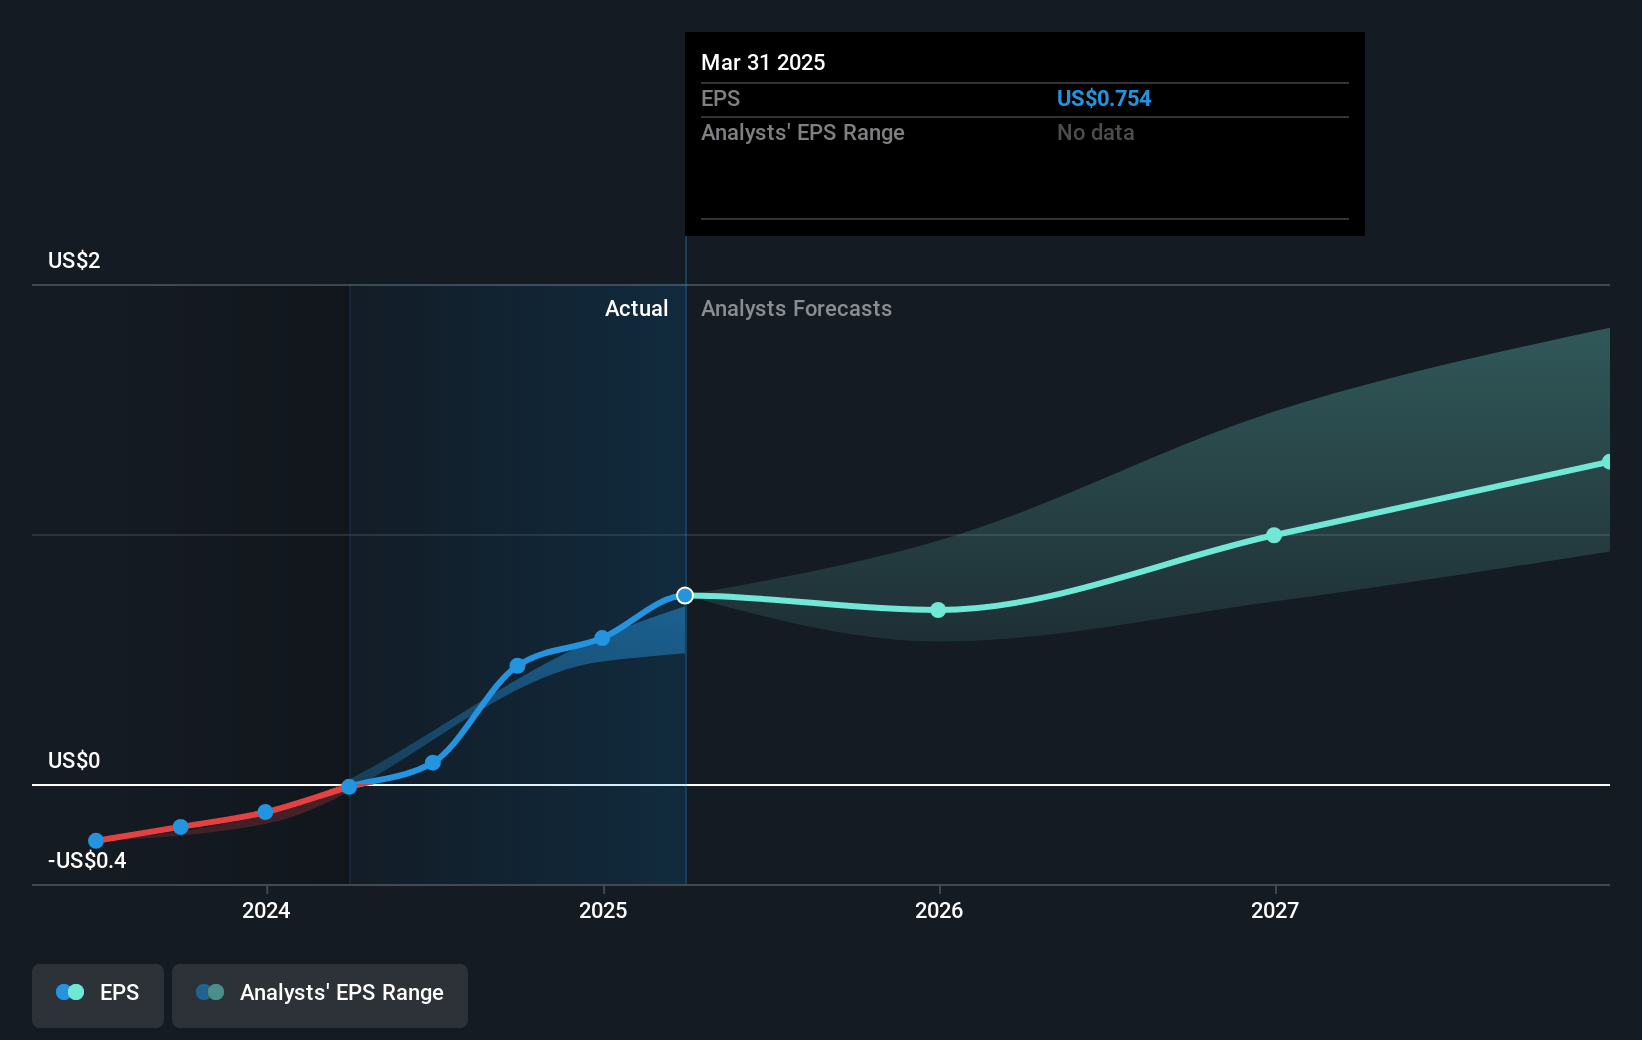Click the US$2 y-axis label
The height and width of the screenshot is (1040, 1642).
point(74,260)
